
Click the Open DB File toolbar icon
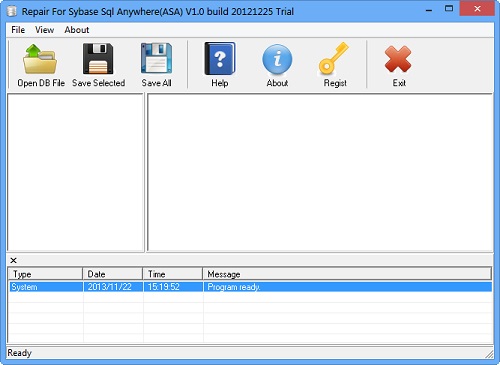(40, 59)
